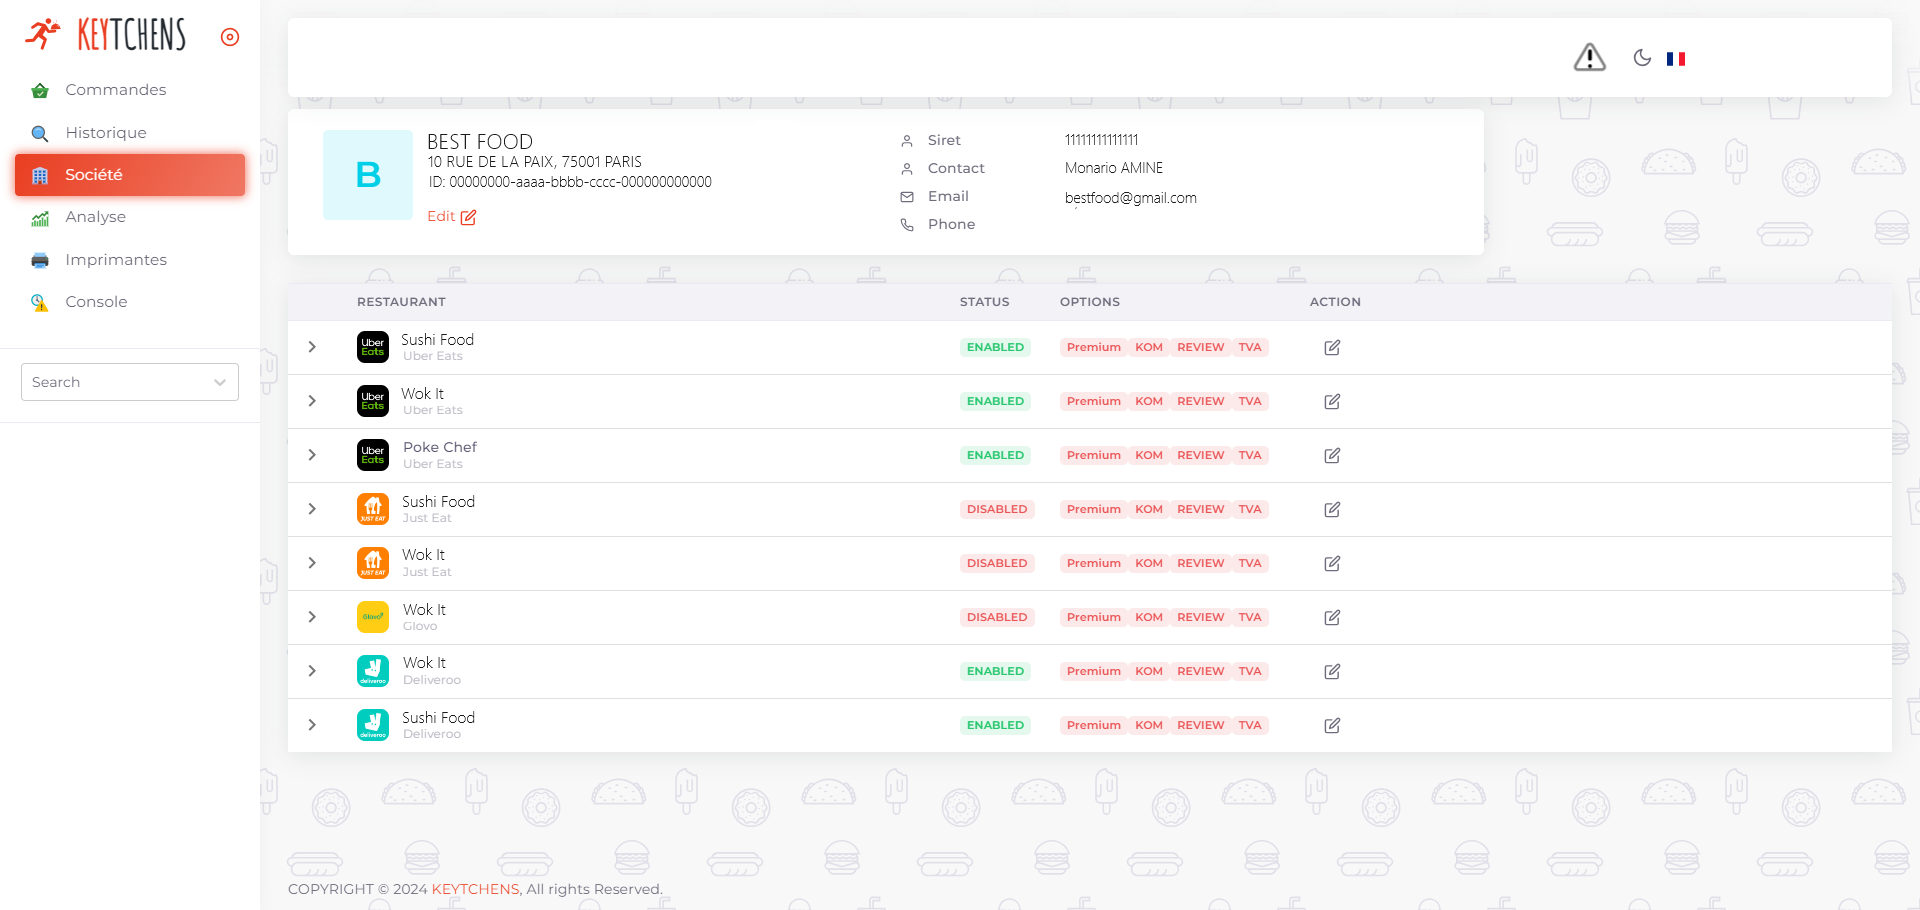
Task: Expand the Wok It Just Eat row
Action: [x=312, y=563]
